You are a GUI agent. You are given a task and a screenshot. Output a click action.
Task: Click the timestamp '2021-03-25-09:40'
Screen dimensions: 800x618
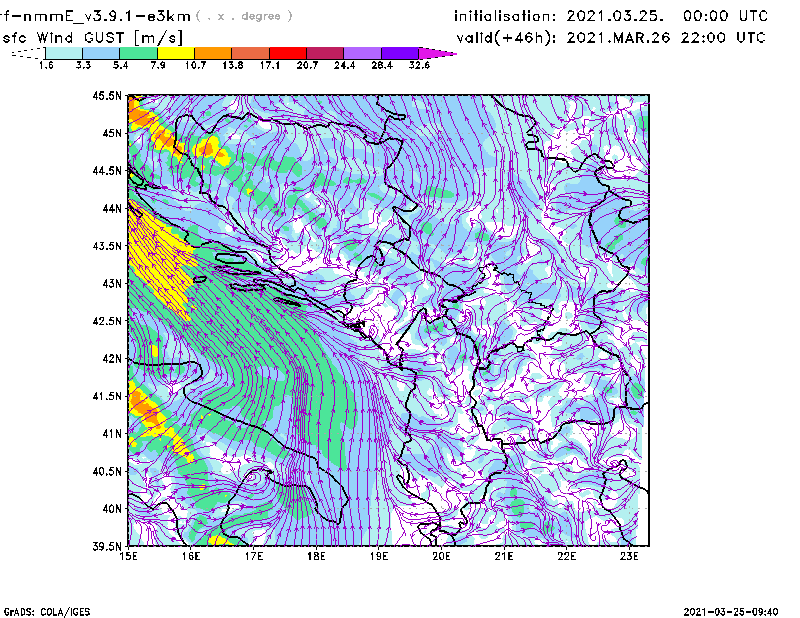click(x=731, y=612)
